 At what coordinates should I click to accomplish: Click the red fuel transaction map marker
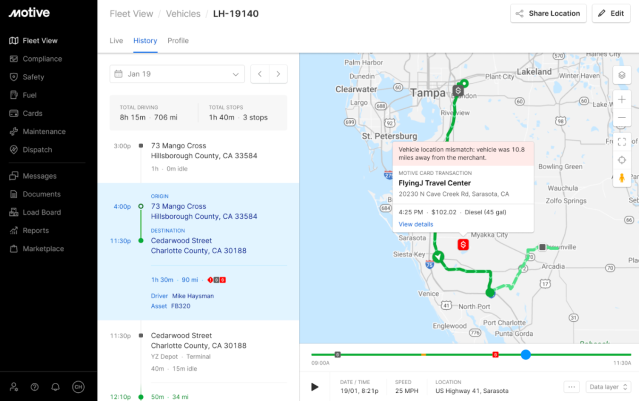pos(464,244)
